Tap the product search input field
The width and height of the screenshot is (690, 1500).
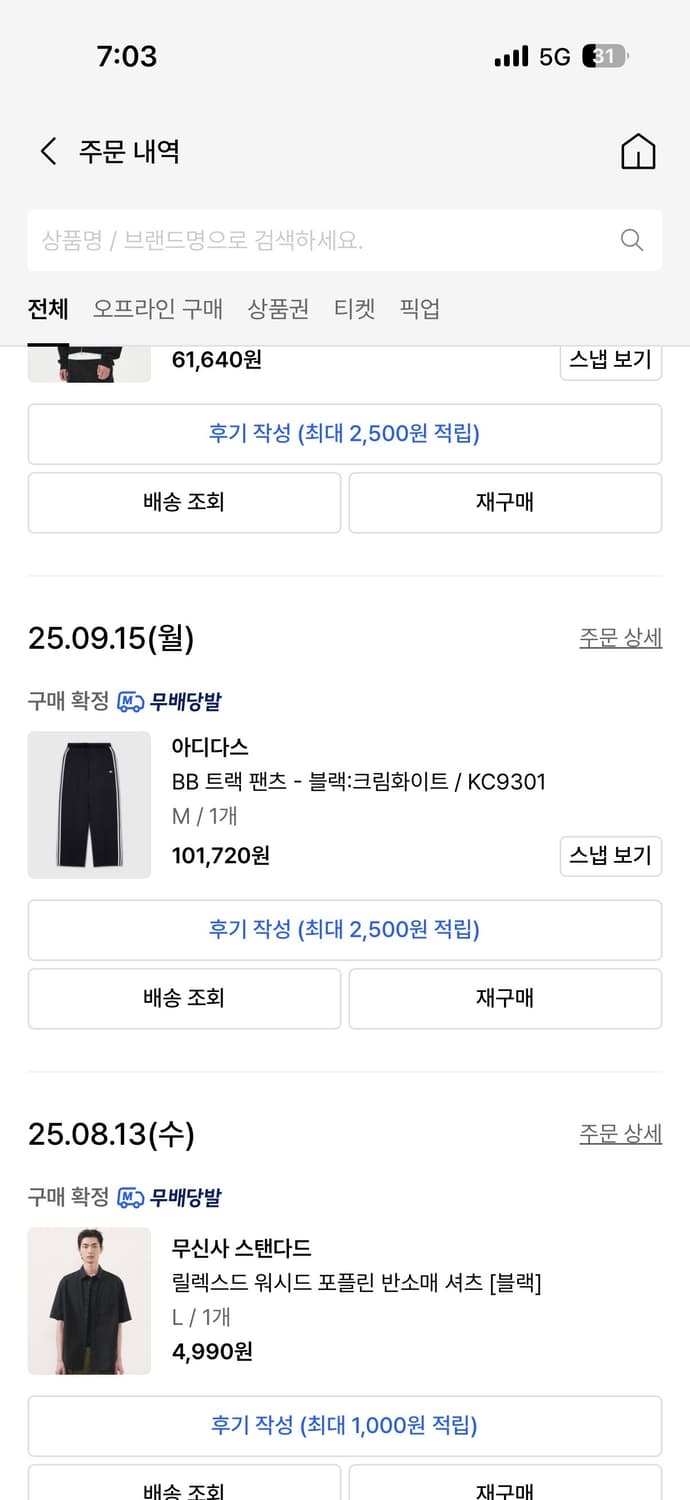(x=300, y=240)
